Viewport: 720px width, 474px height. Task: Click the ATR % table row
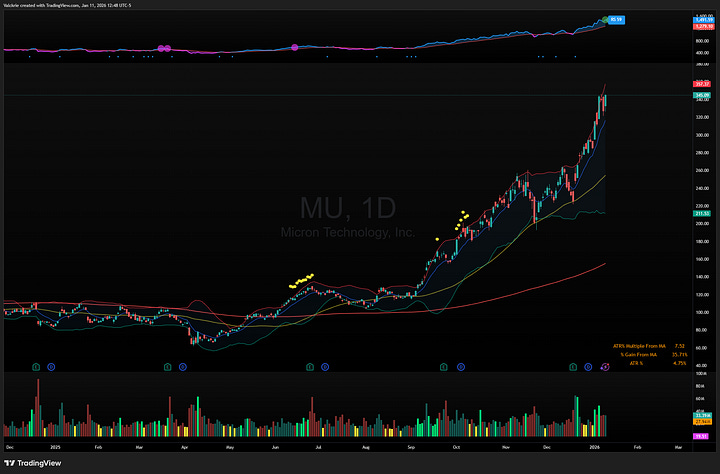[x=658, y=363]
